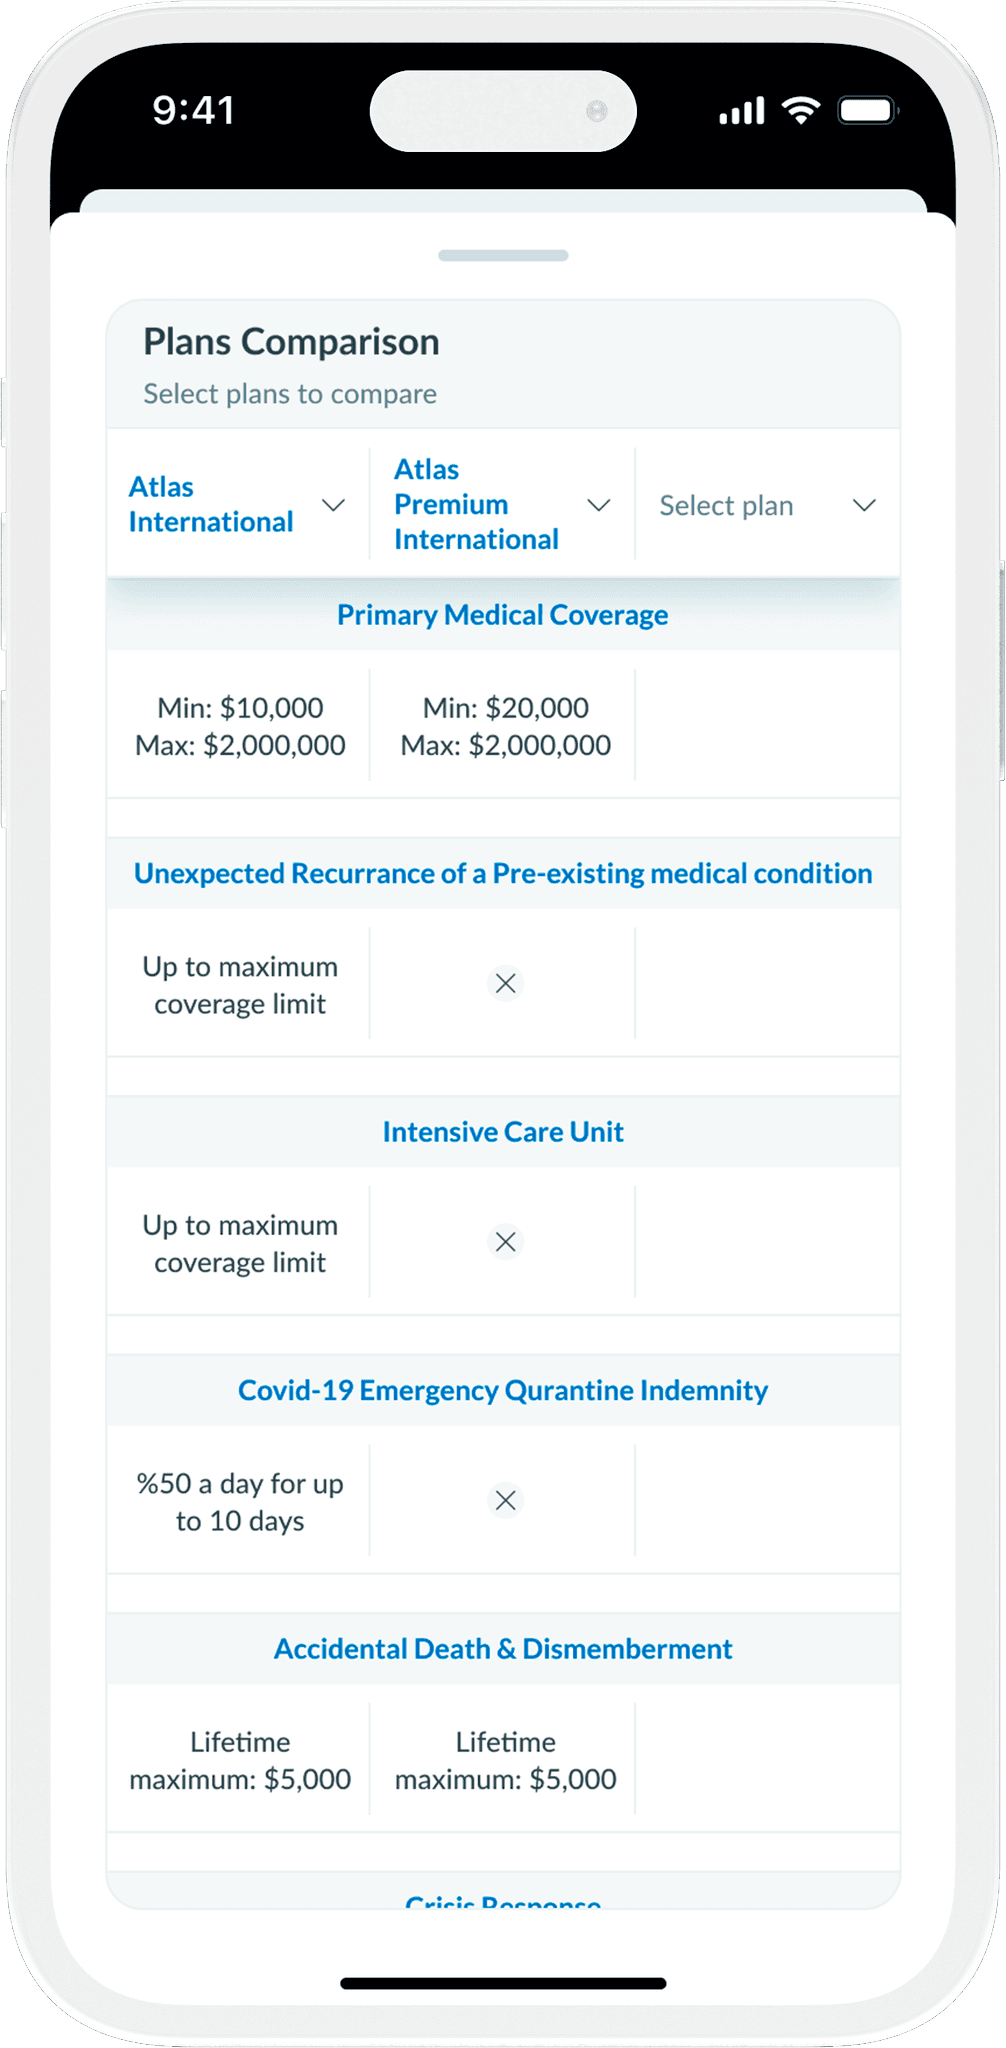Image resolution: width=1006 pixels, height=2048 pixels.
Task: Tap Unexpected Recurrance of Pre-existing condition heading
Action: 503,874
